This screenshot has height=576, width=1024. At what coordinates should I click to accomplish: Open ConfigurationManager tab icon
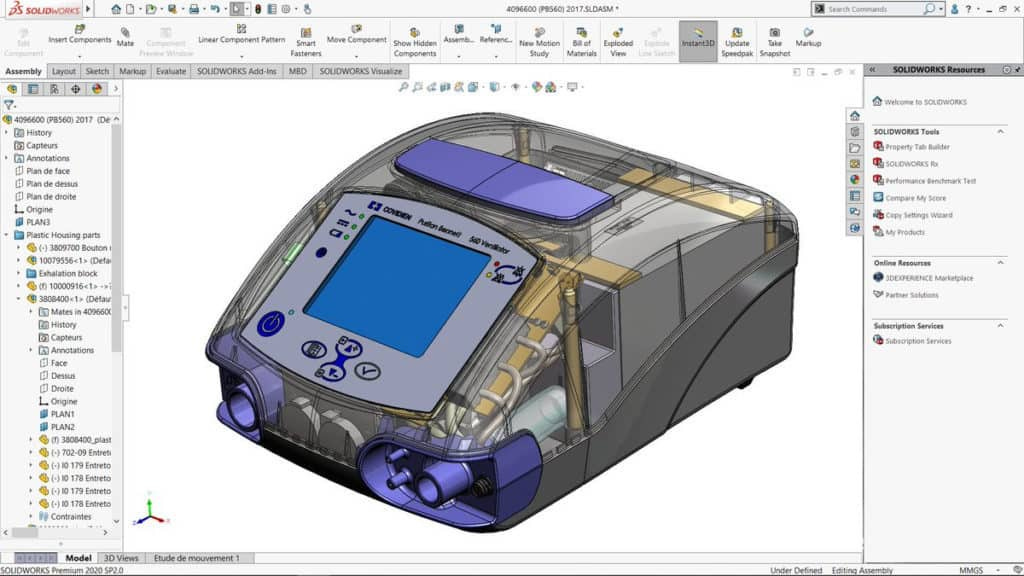point(54,89)
